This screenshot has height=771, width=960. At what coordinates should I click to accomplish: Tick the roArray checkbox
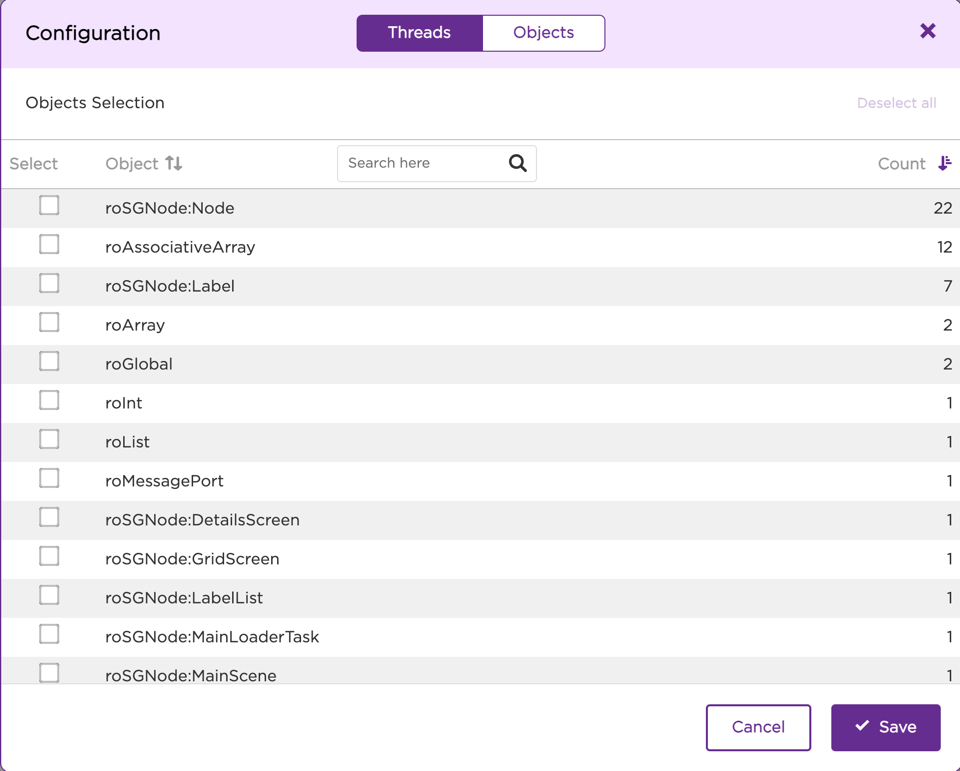pos(49,322)
